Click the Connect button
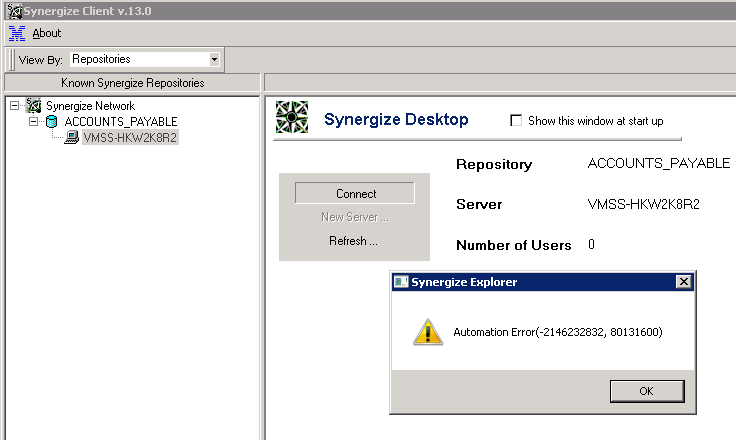The height and width of the screenshot is (440, 736). pos(355,193)
